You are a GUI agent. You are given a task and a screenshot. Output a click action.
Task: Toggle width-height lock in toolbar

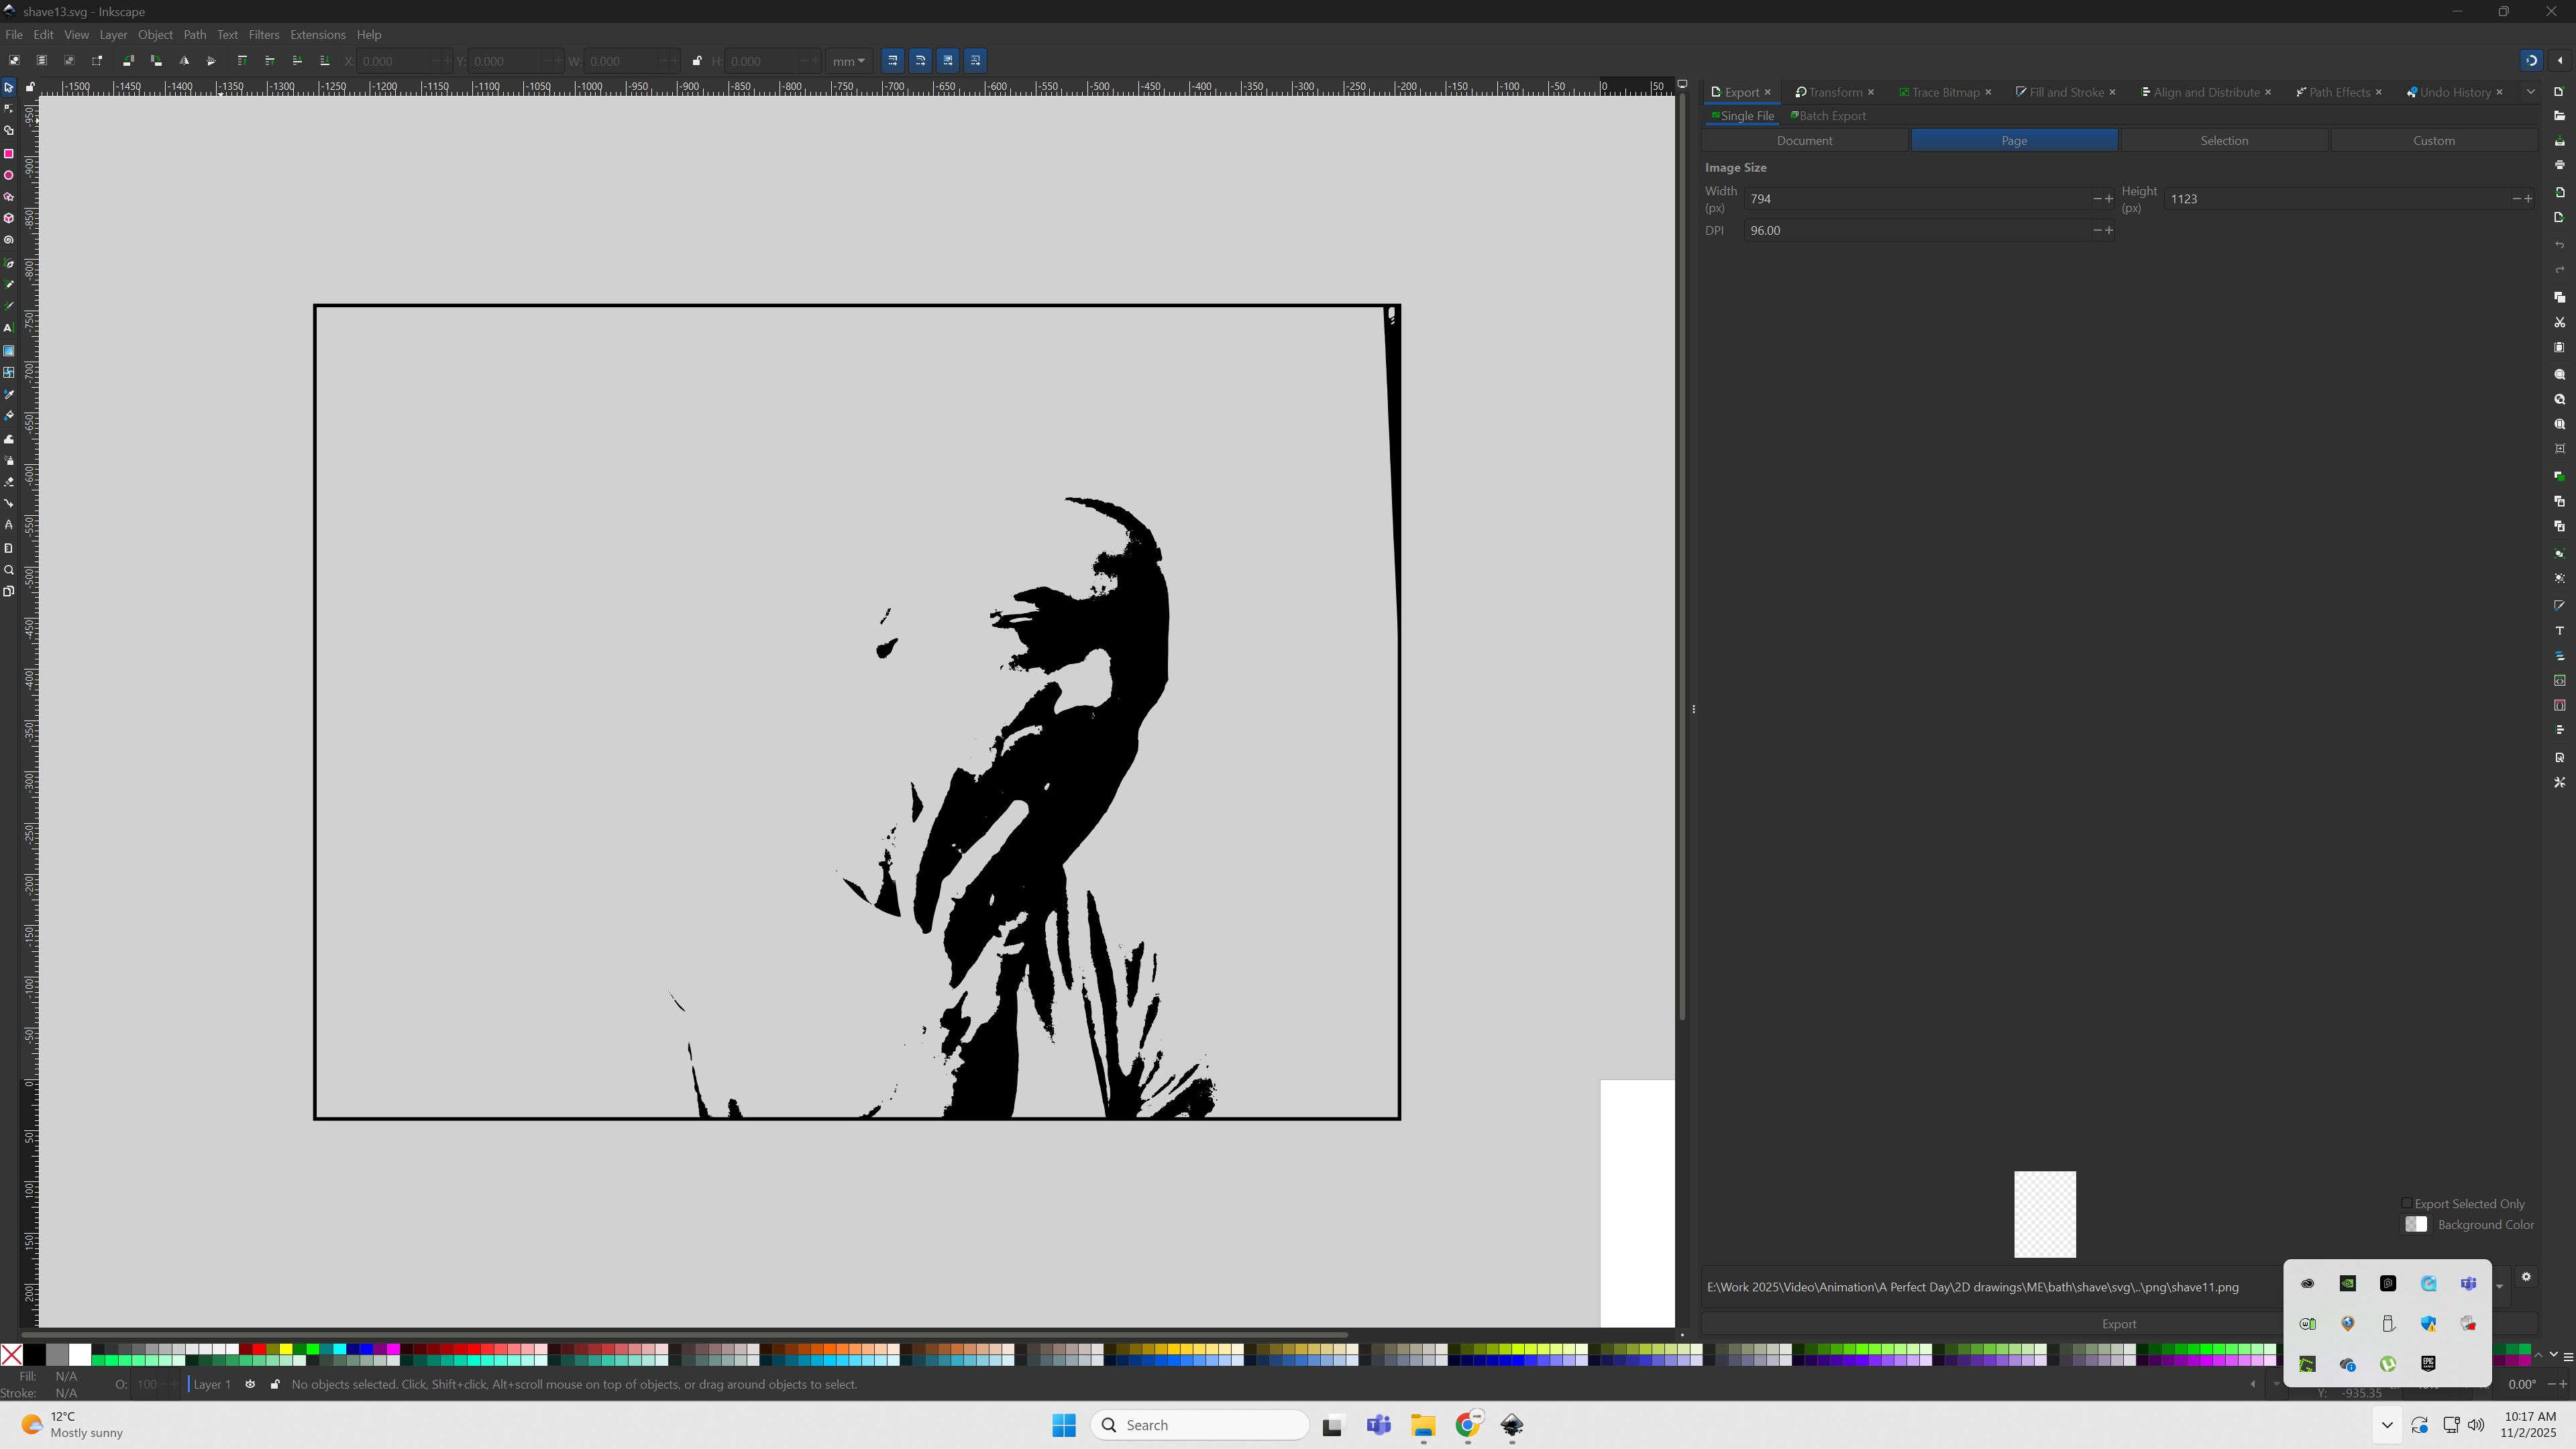pos(697,61)
